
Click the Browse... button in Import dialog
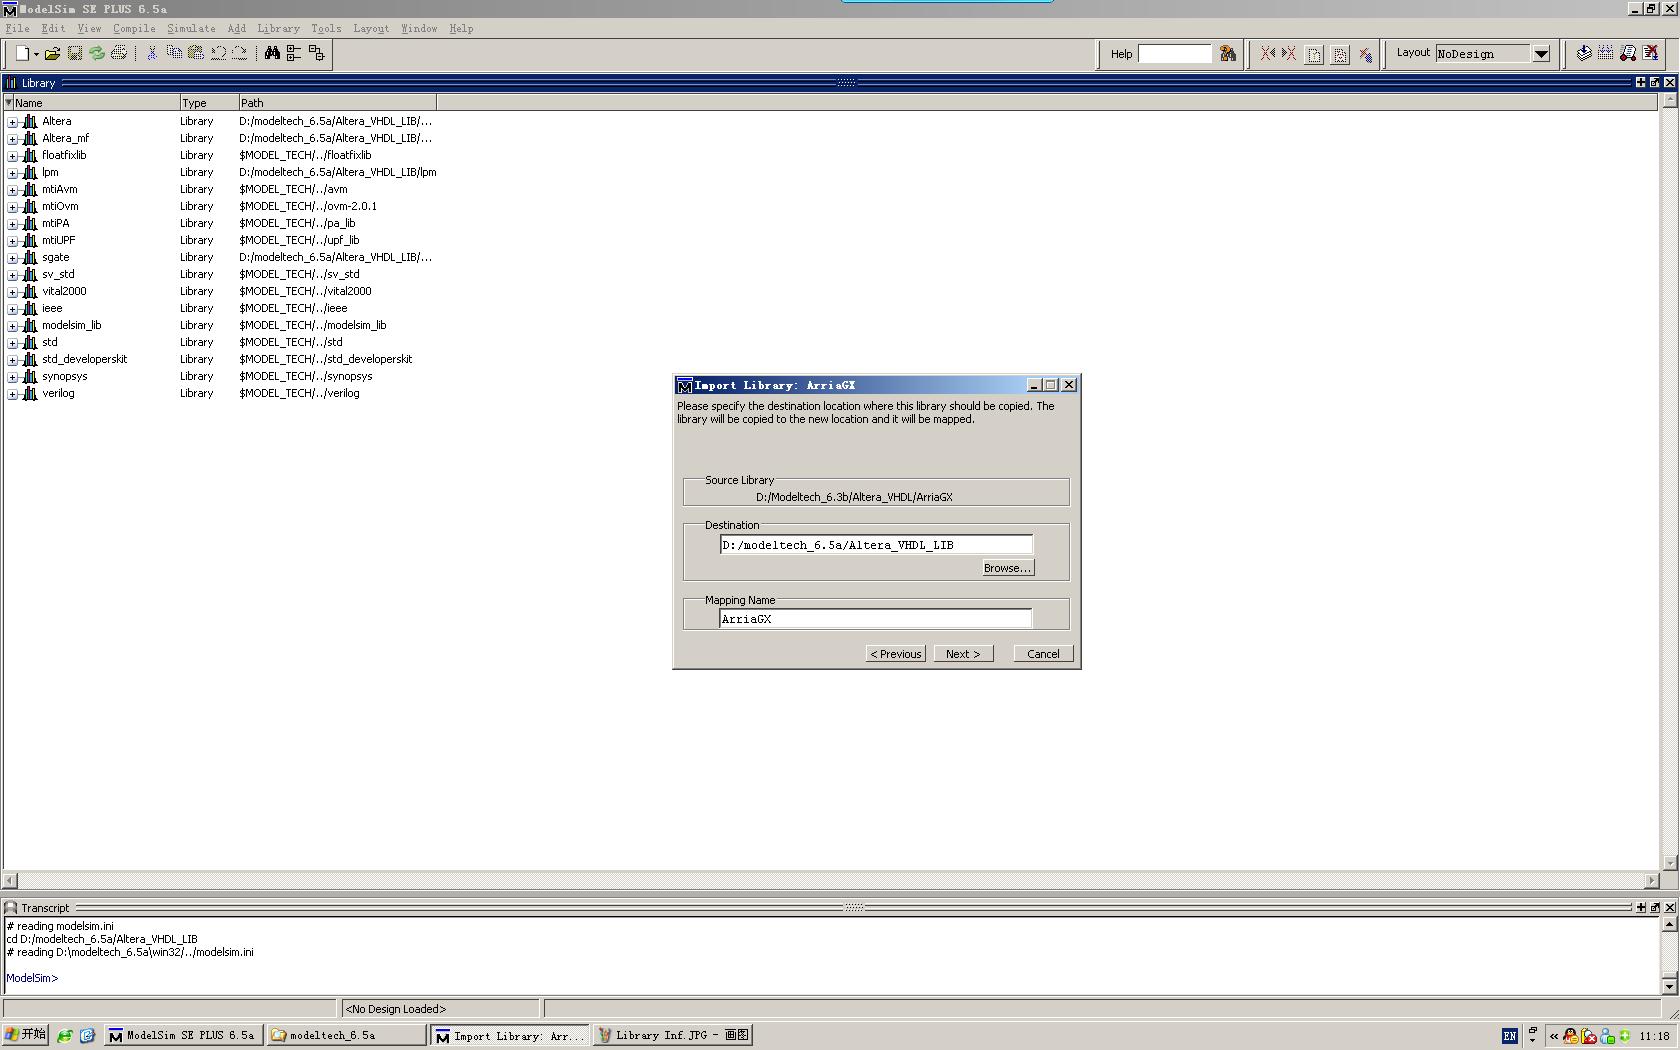click(x=1007, y=568)
